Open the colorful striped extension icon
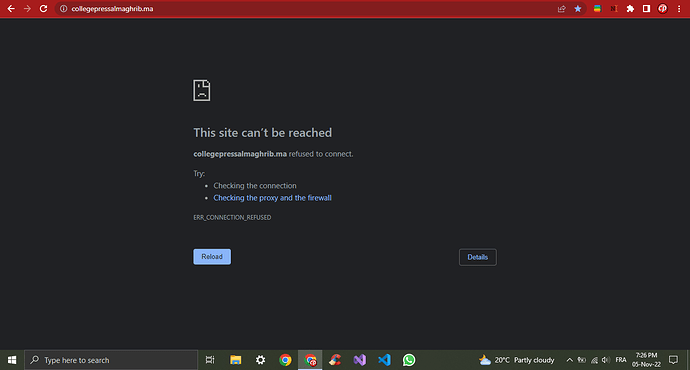Image resolution: width=690 pixels, height=370 pixels. pos(597,8)
